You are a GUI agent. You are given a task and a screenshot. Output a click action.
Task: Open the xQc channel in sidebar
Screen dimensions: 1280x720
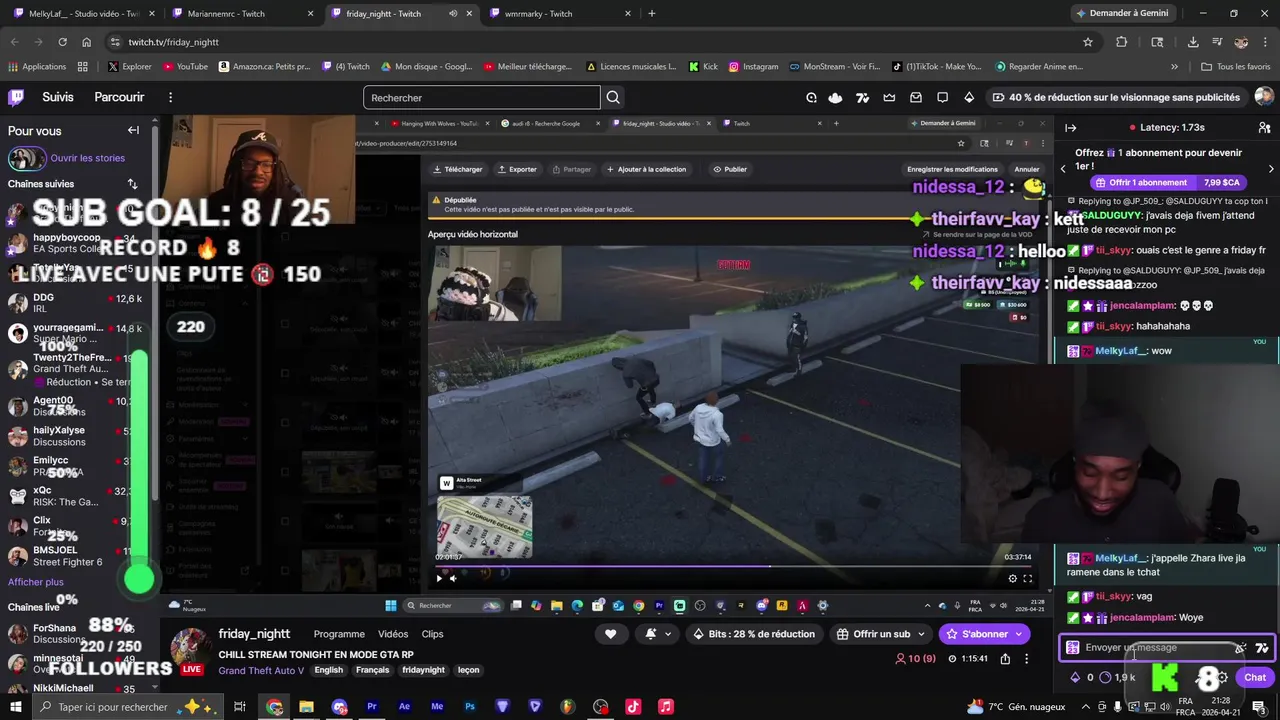click(x=76, y=497)
